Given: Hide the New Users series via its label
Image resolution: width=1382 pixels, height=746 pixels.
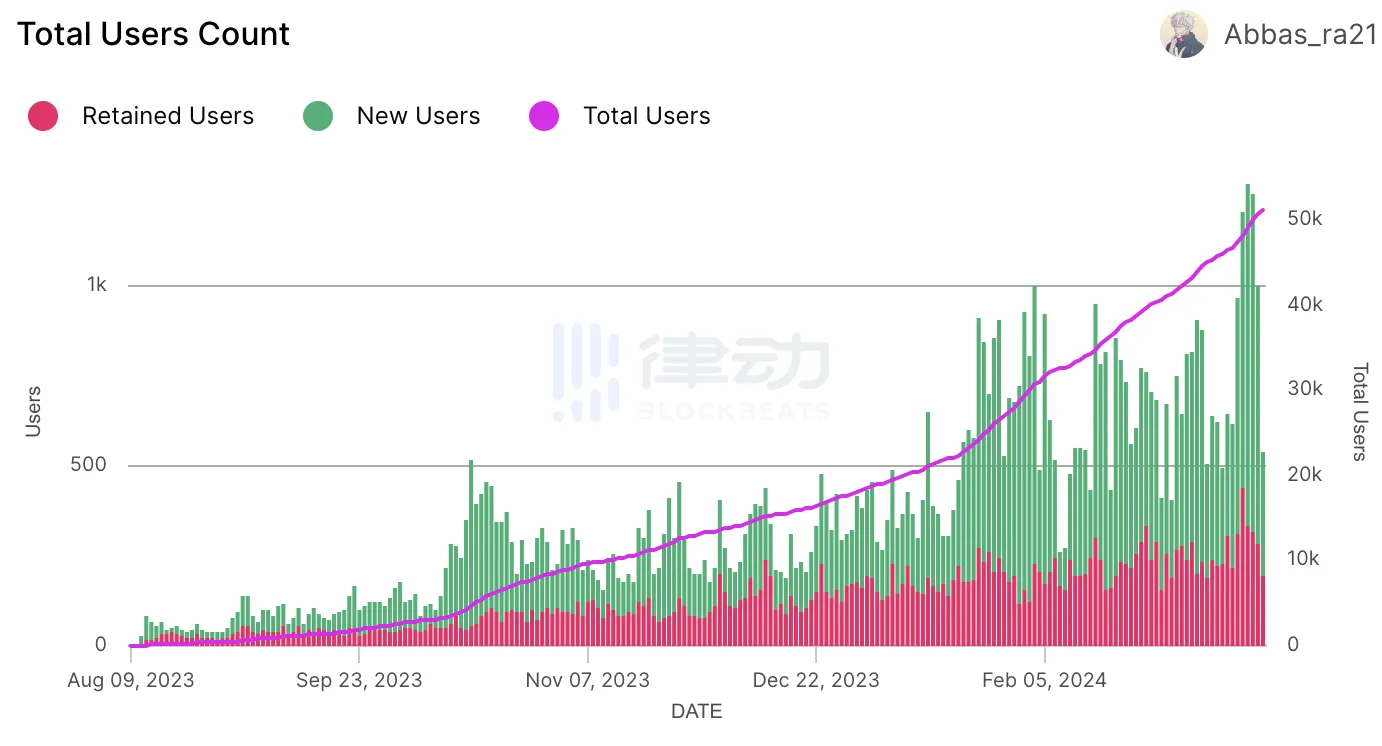Looking at the screenshot, I should pyautogui.click(x=418, y=116).
